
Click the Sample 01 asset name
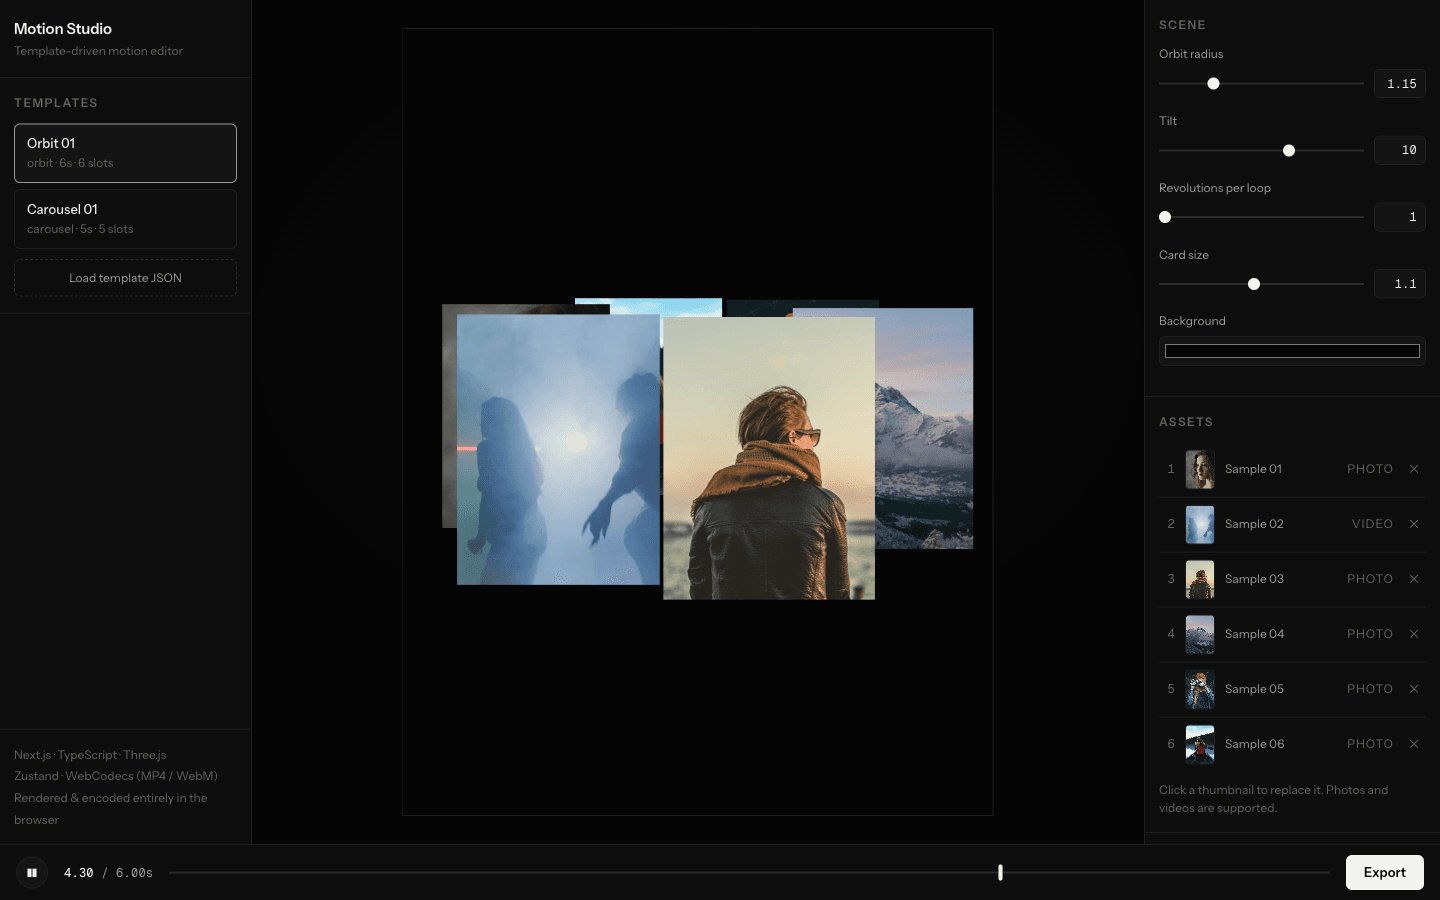[1253, 469]
